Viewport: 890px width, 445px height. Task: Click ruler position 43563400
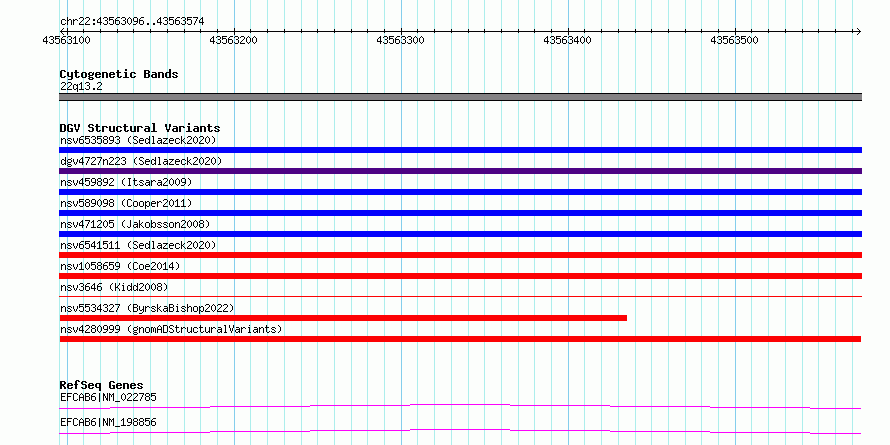567,40
